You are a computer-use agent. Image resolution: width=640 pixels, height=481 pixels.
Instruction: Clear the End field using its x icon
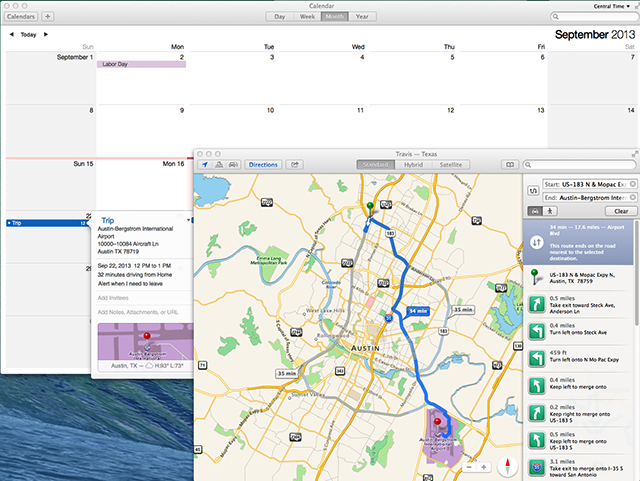(x=632, y=198)
